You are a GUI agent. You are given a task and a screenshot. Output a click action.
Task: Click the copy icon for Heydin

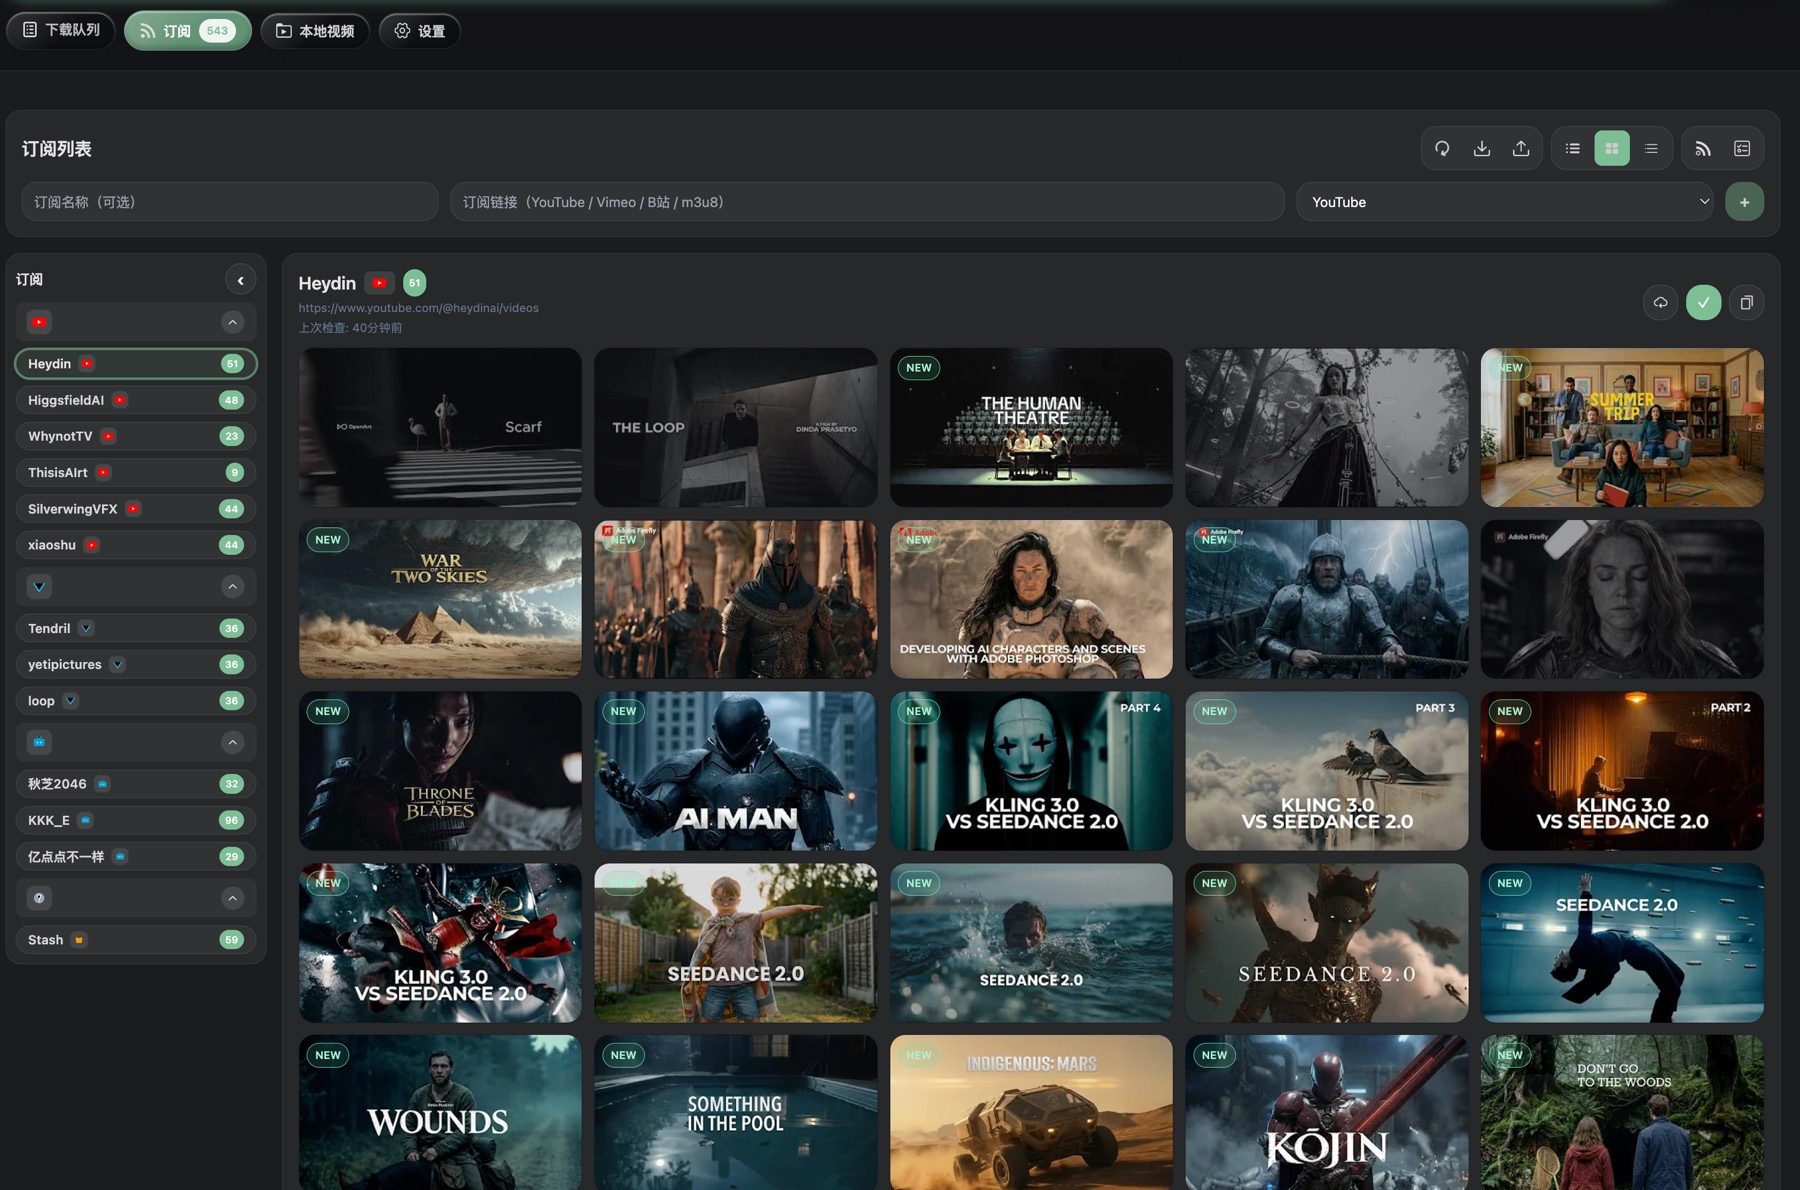click(x=1746, y=302)
